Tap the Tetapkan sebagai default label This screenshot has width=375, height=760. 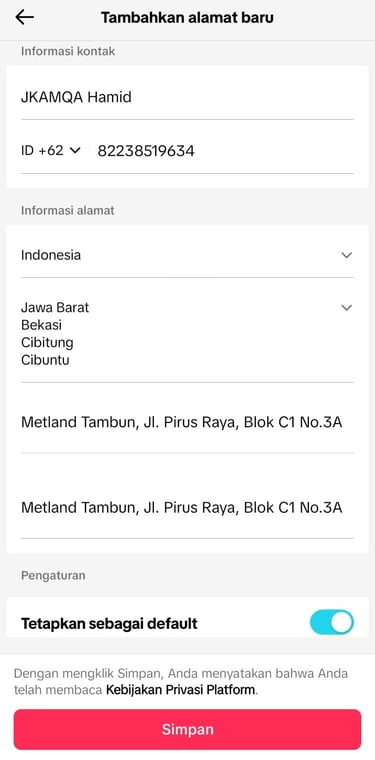tap(109, 623)
